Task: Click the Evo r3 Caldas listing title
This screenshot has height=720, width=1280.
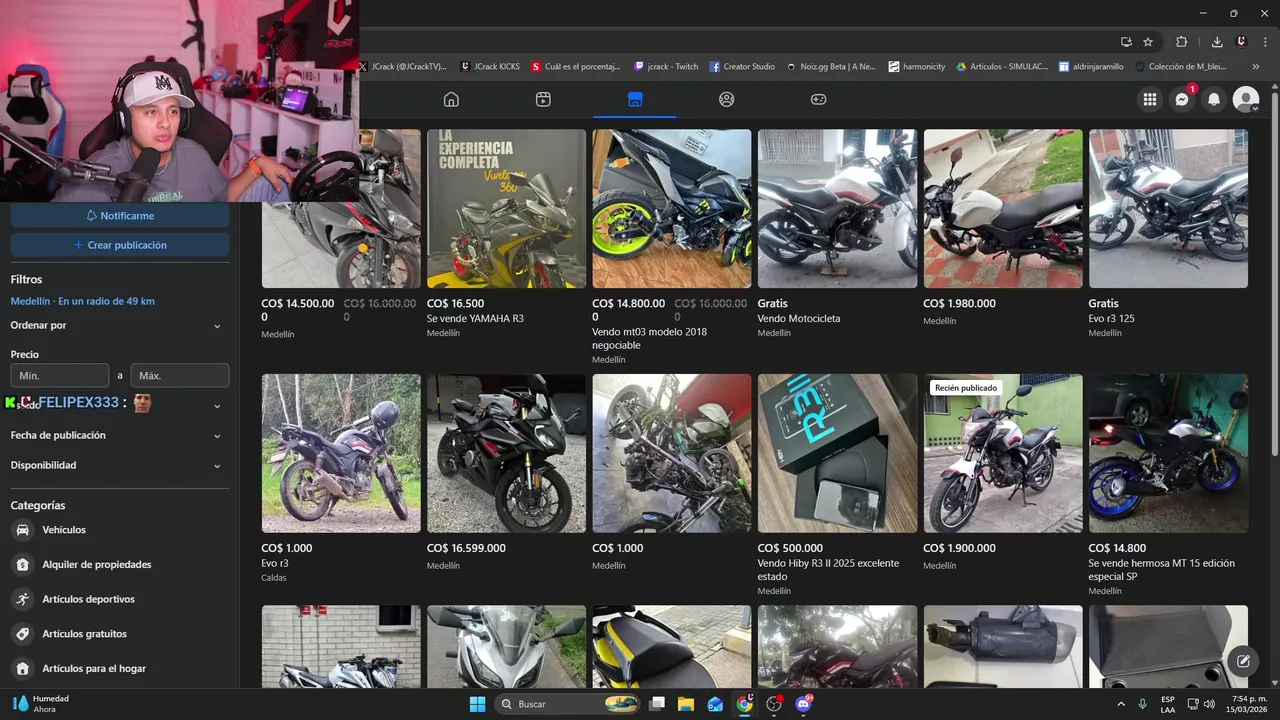Action: click(275, 563)
